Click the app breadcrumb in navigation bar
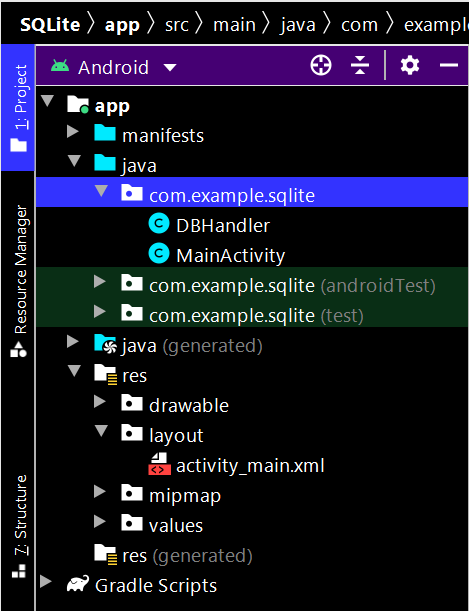469x611 pixels. (122, 25)
